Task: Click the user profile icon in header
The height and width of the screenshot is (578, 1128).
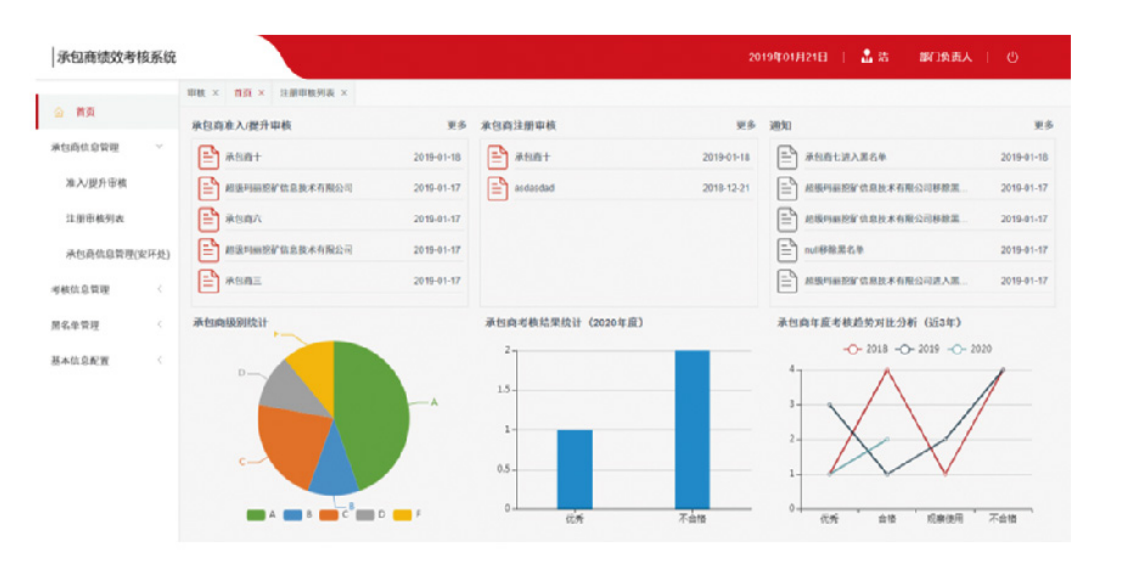Action: click(867, 57)
